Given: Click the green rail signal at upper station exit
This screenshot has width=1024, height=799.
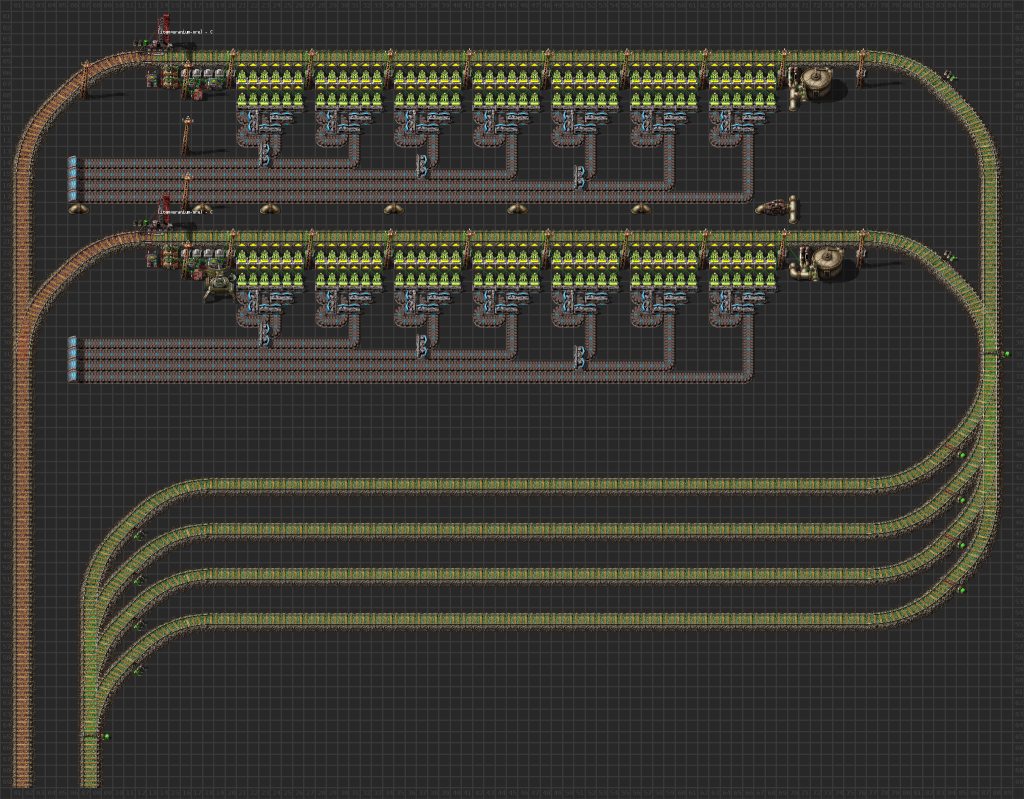Looking at the screenshot, I should pos(953,76).
